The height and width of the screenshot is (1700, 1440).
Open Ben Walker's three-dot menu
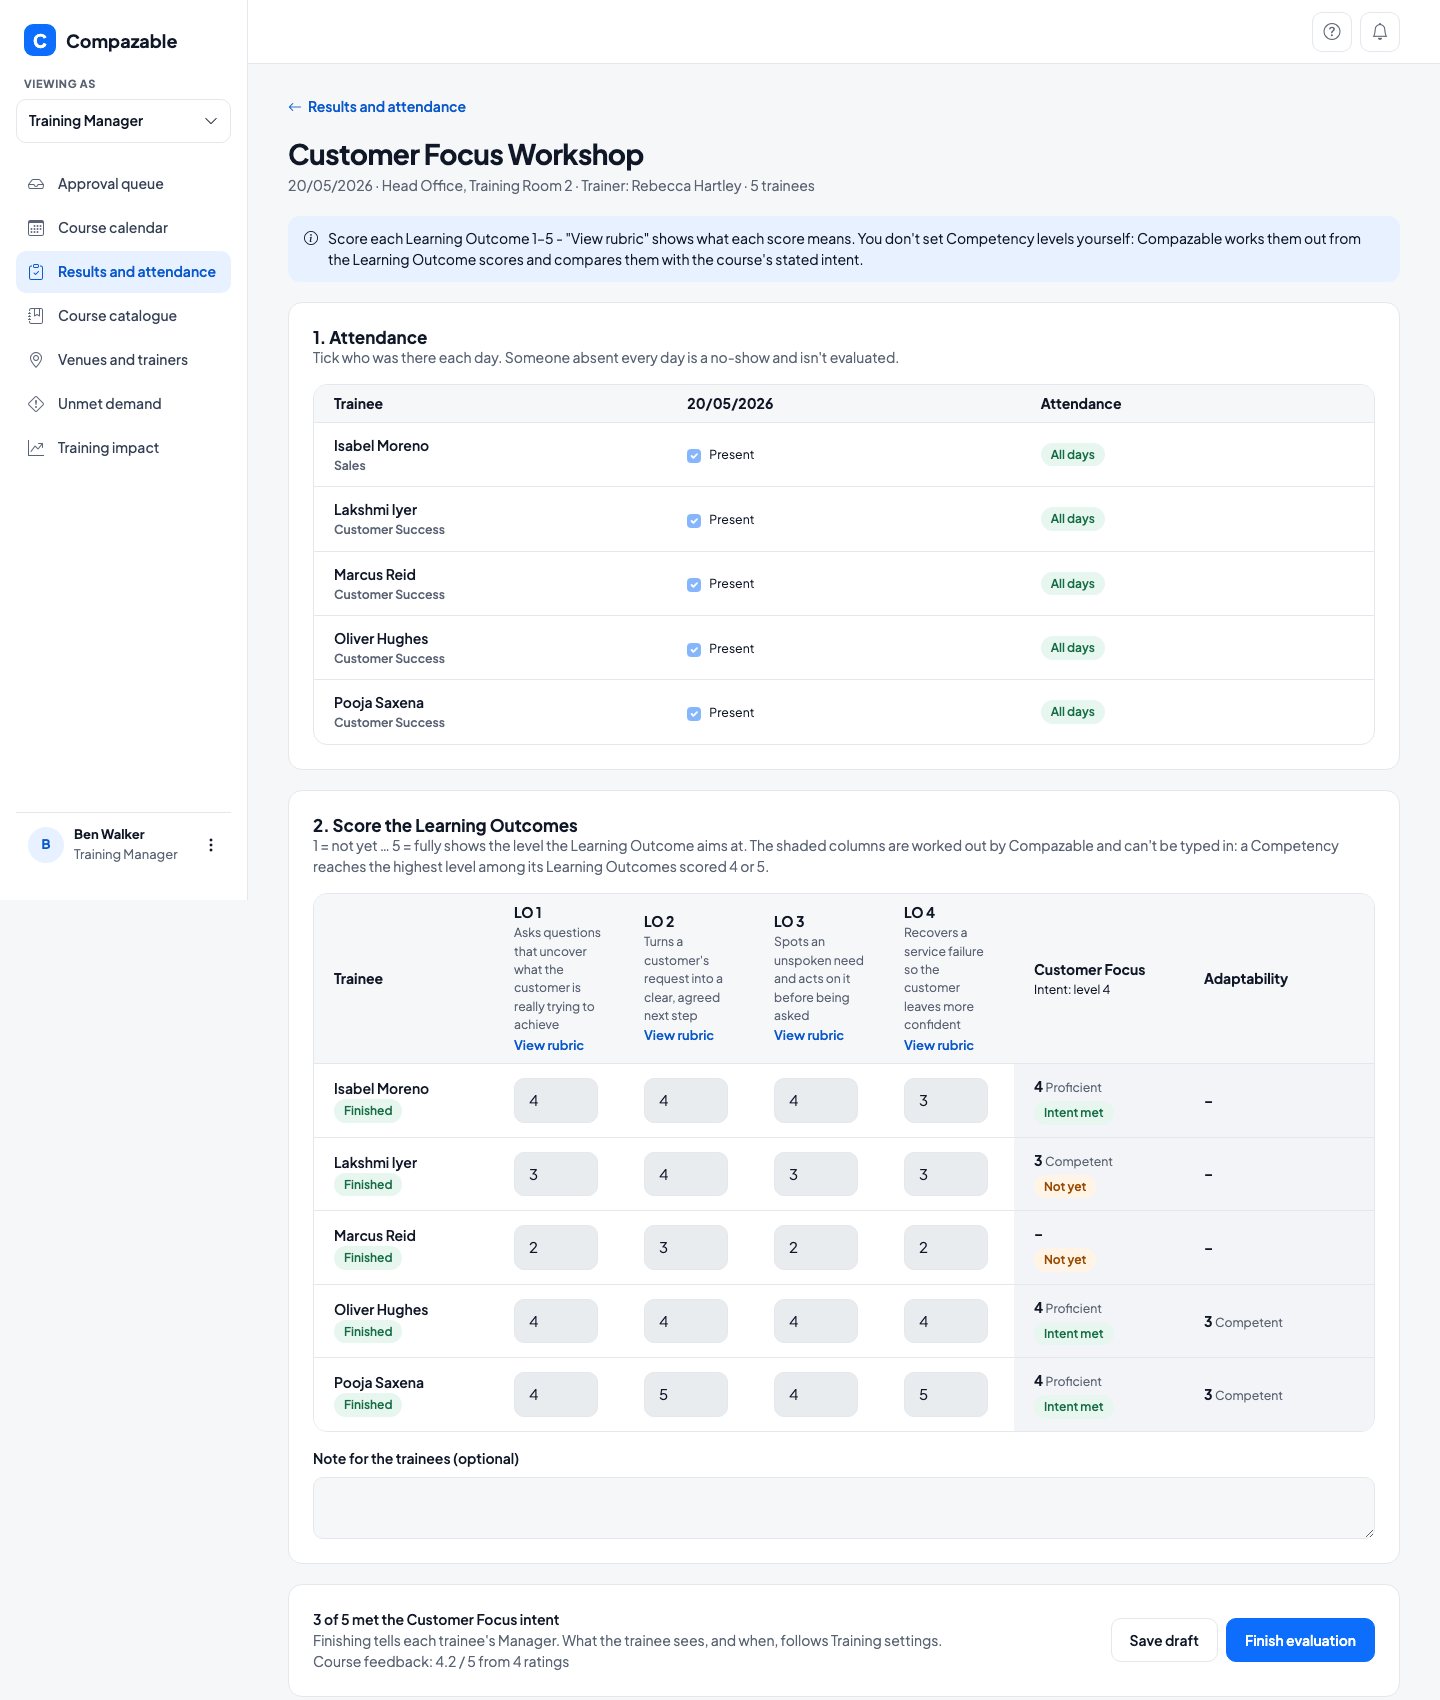click(x=211, y=845)
